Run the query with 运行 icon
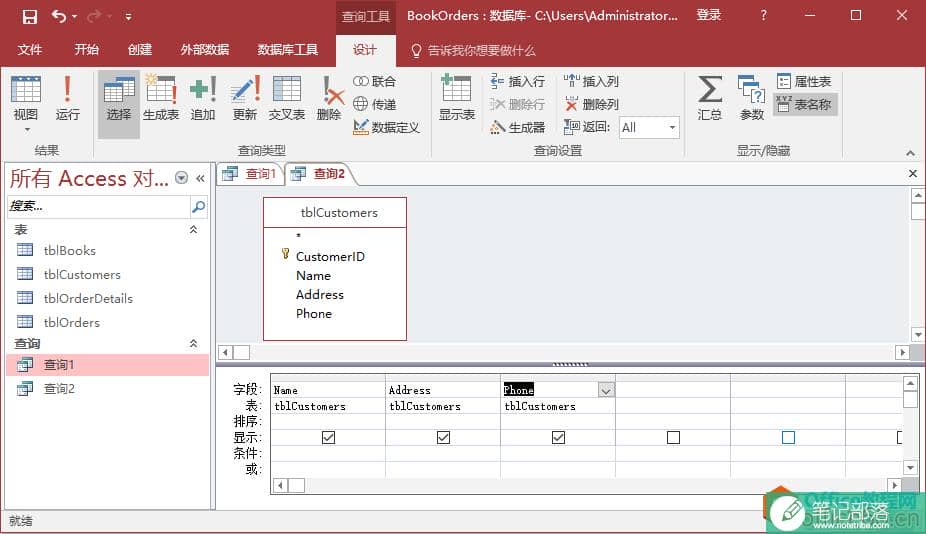 (x=67, y=97)
